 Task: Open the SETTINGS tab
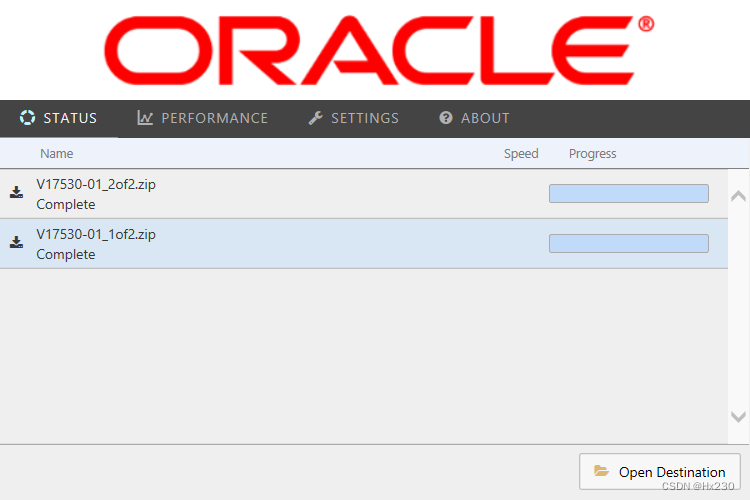[x=353, y=118]
